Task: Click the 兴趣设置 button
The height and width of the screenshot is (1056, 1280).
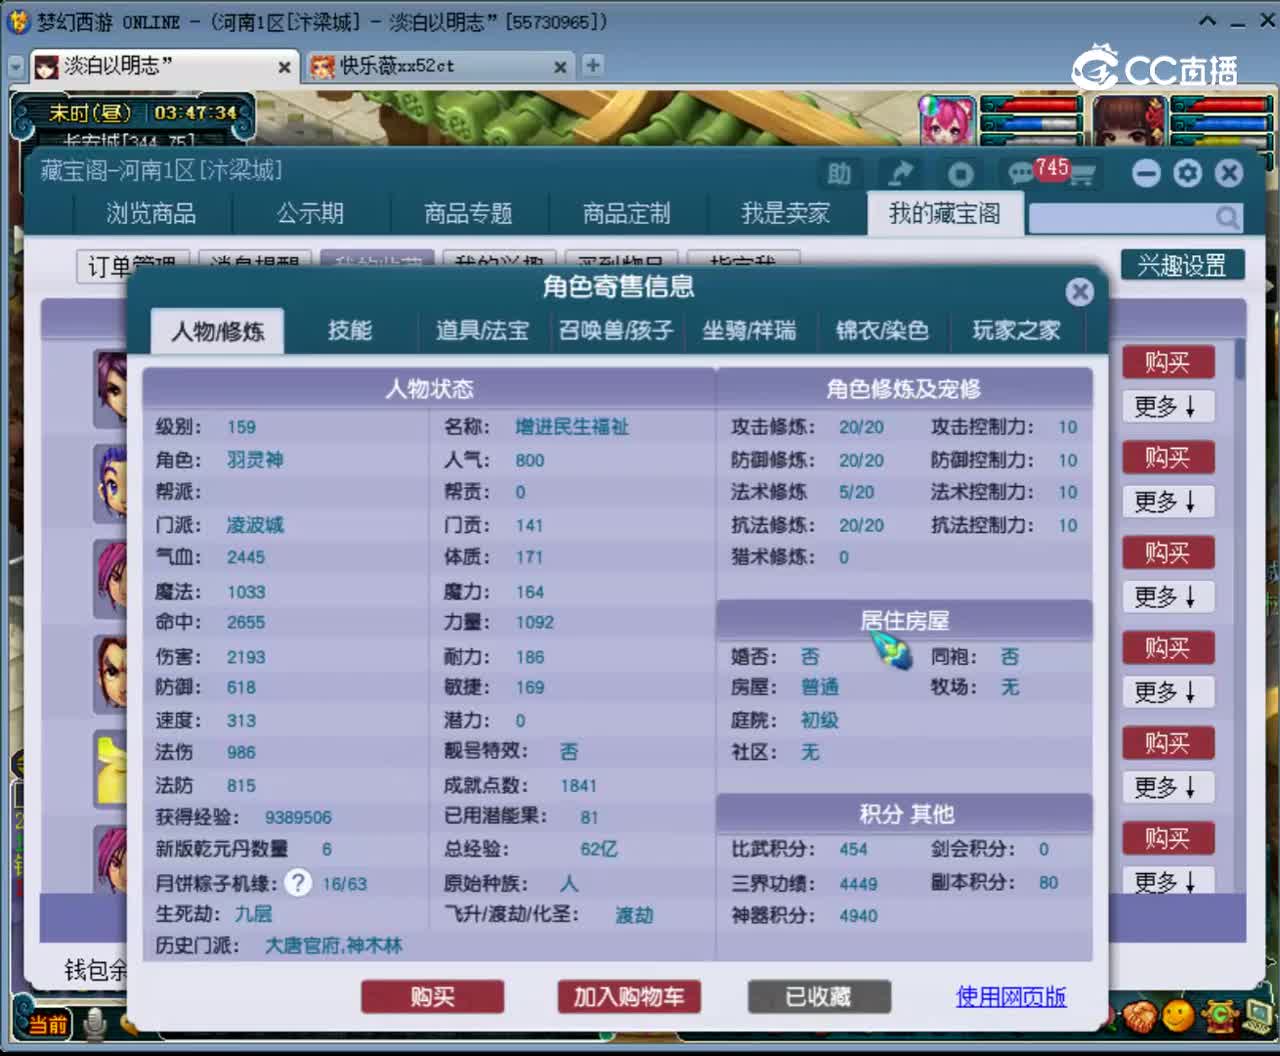Action: pyautogui.click(x=1182, y=265)
